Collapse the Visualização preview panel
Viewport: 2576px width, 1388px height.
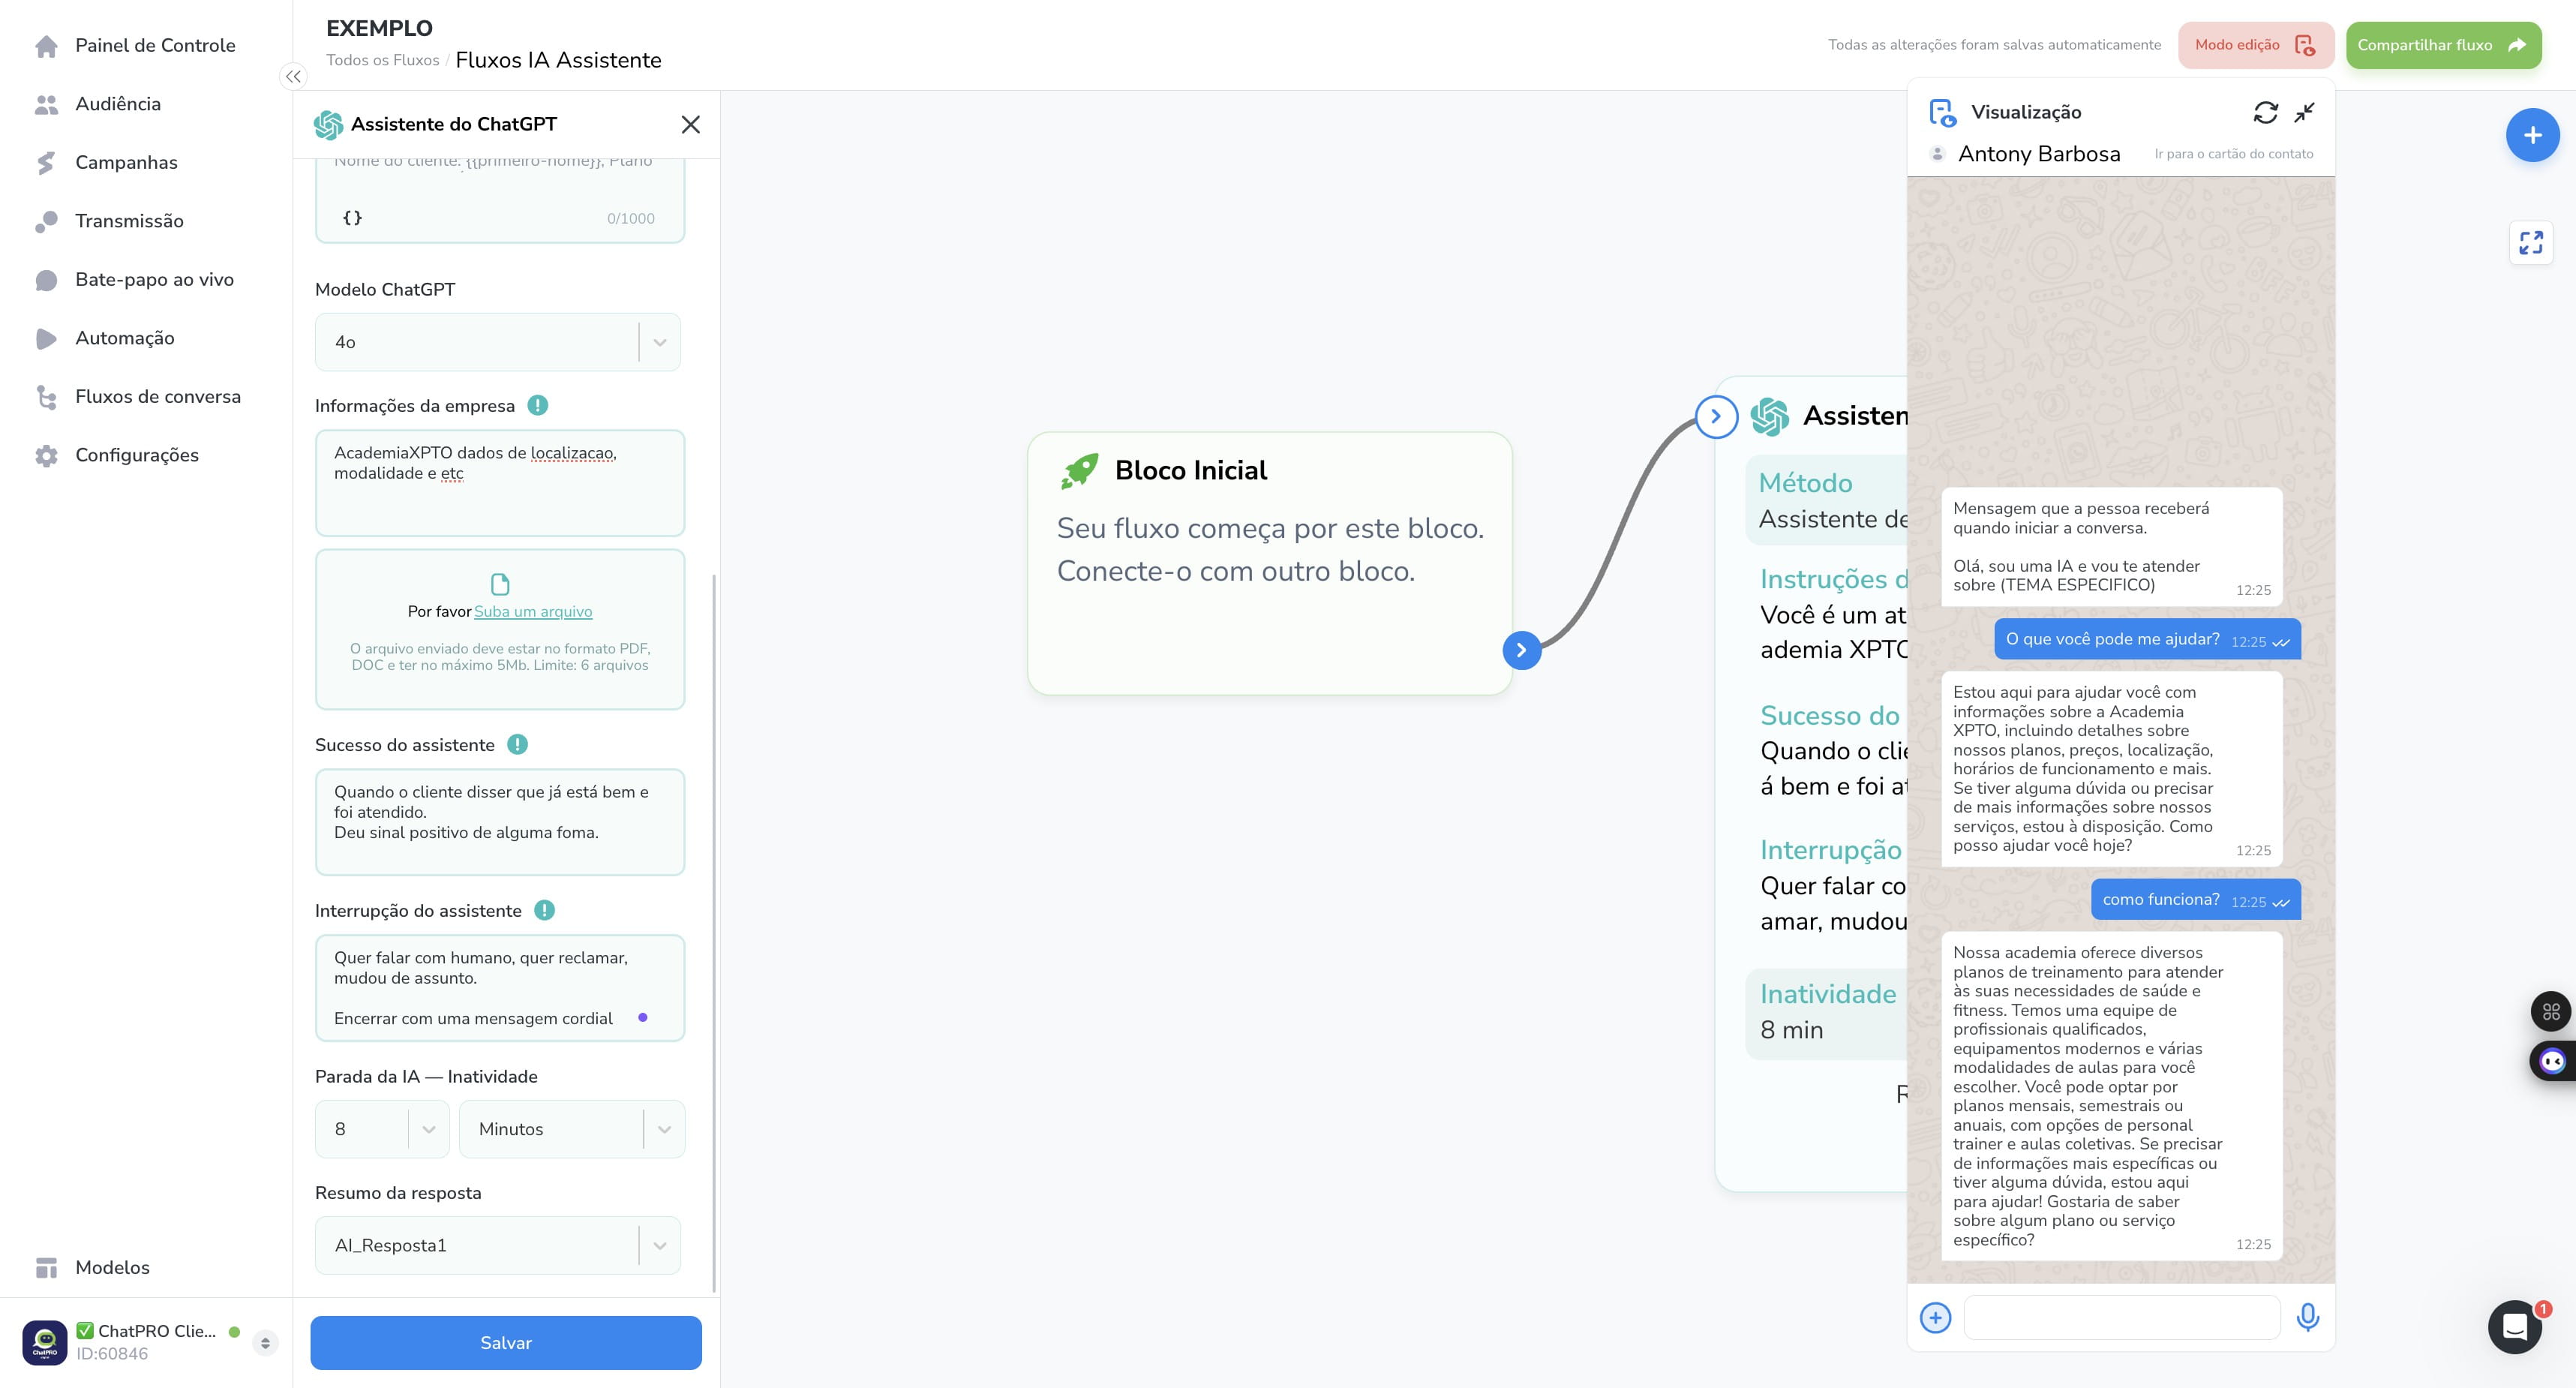2304,113
